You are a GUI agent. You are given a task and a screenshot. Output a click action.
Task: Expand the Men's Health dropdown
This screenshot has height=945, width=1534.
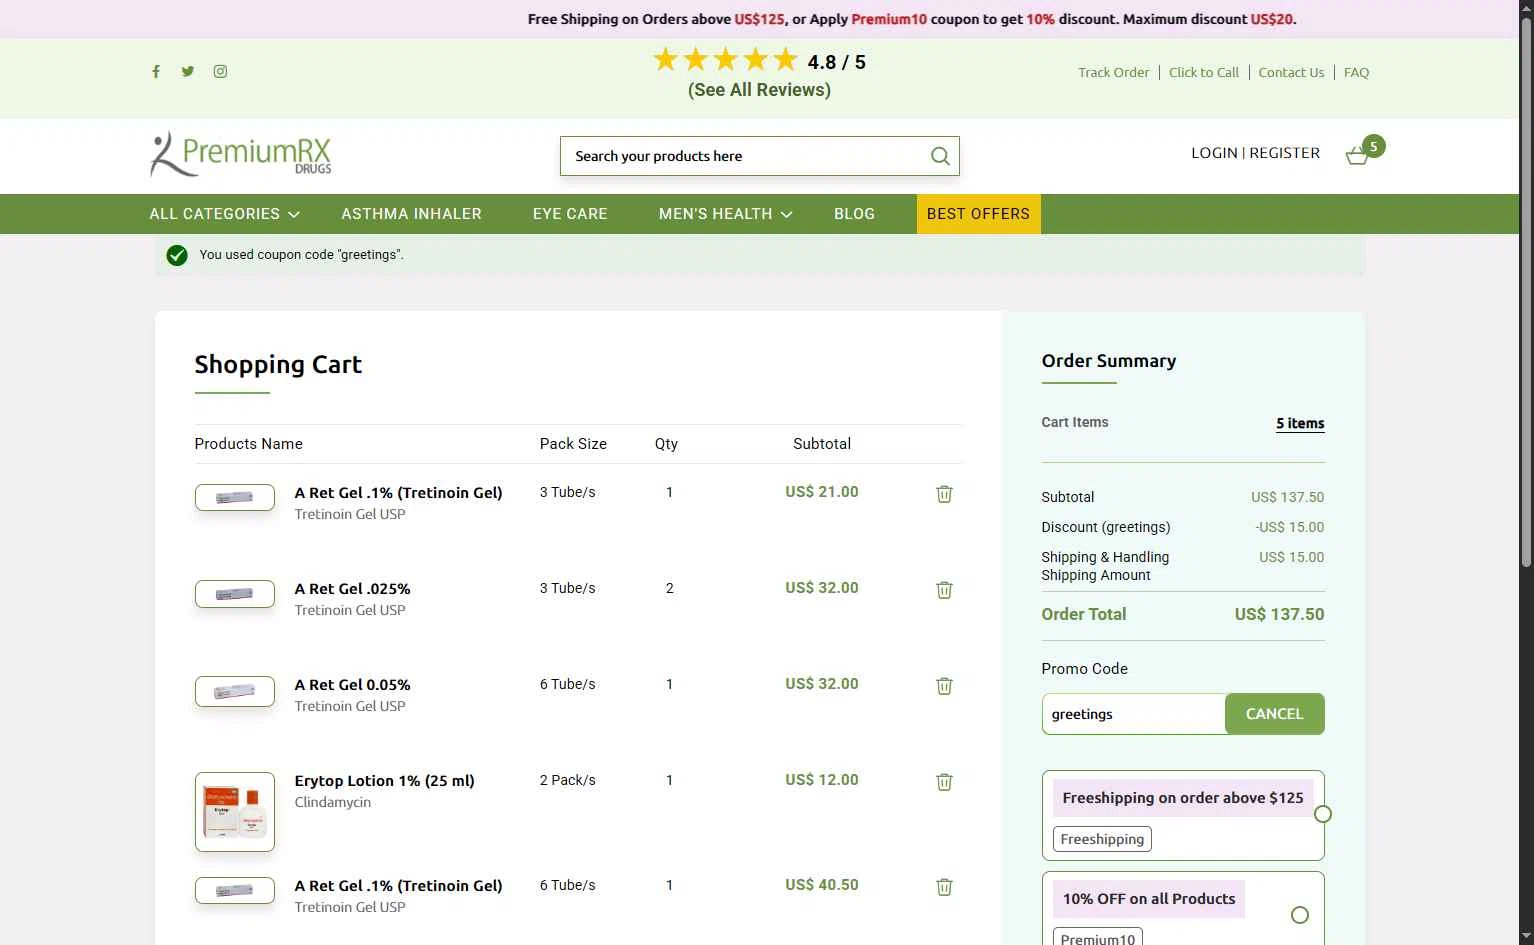pyautogui.click(x=725, y=214)
